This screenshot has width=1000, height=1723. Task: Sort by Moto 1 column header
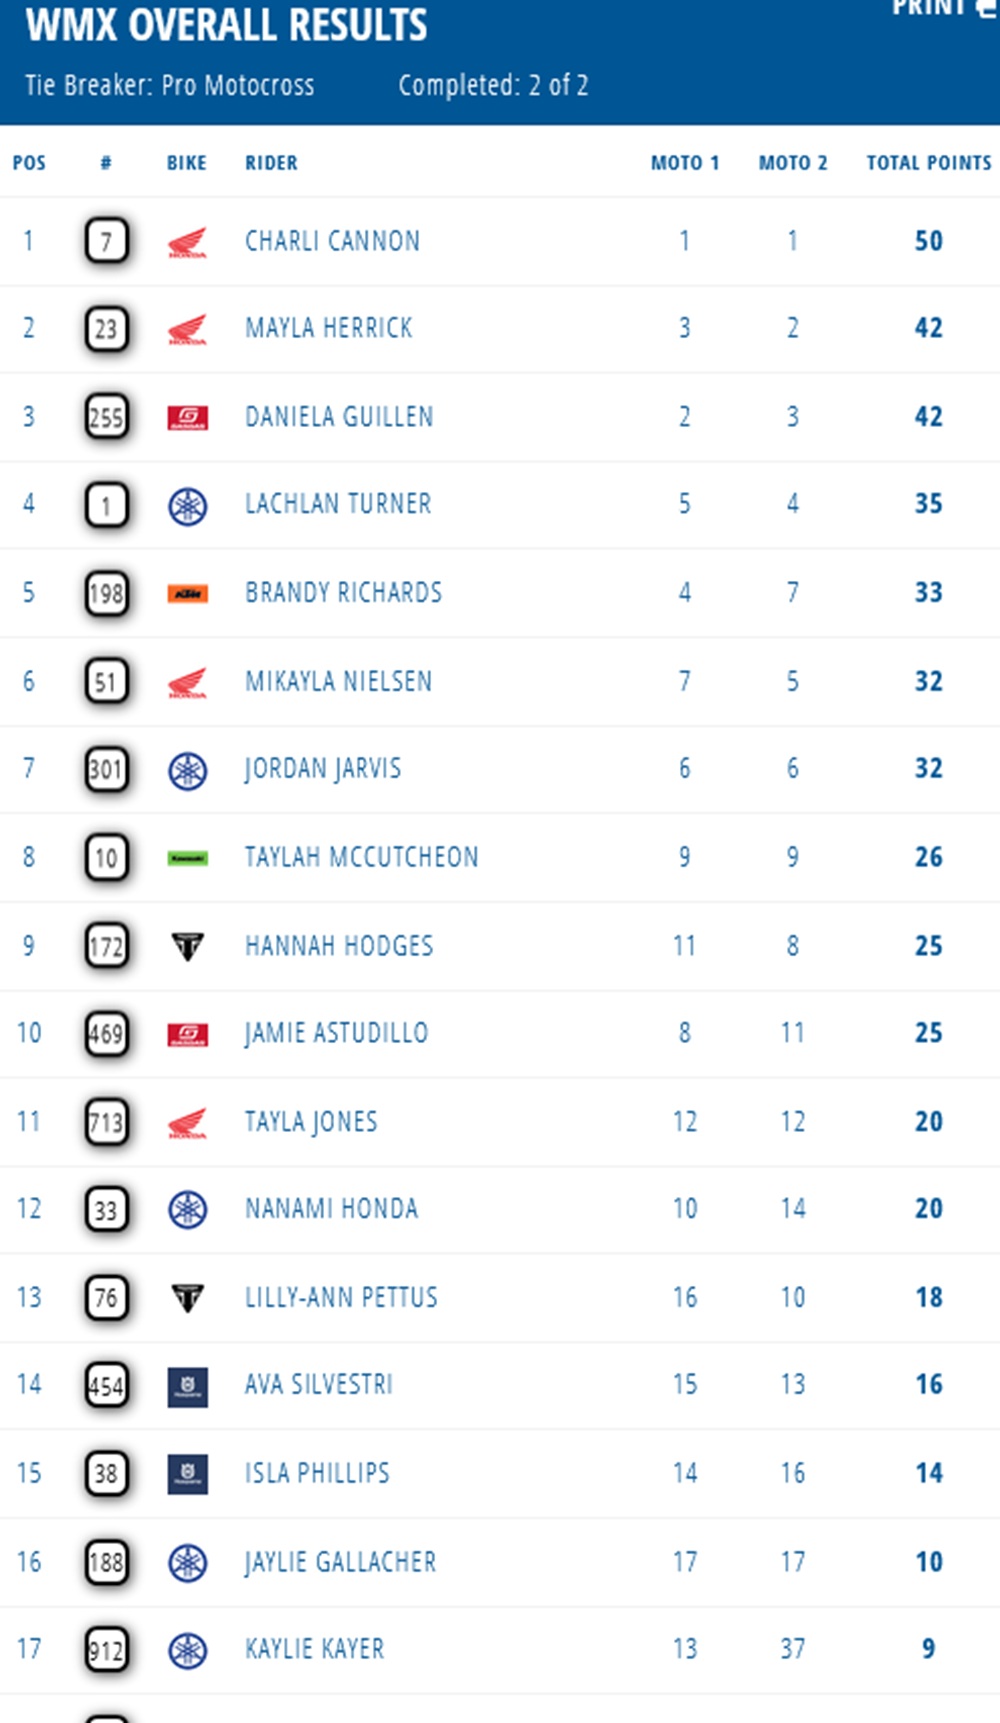coord(685,163)
